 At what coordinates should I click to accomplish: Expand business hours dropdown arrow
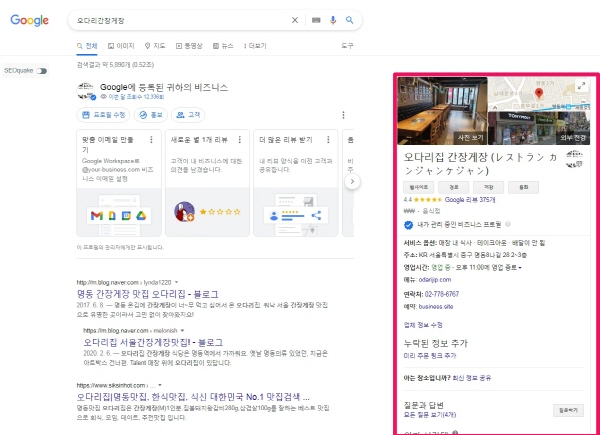(520, 267)
